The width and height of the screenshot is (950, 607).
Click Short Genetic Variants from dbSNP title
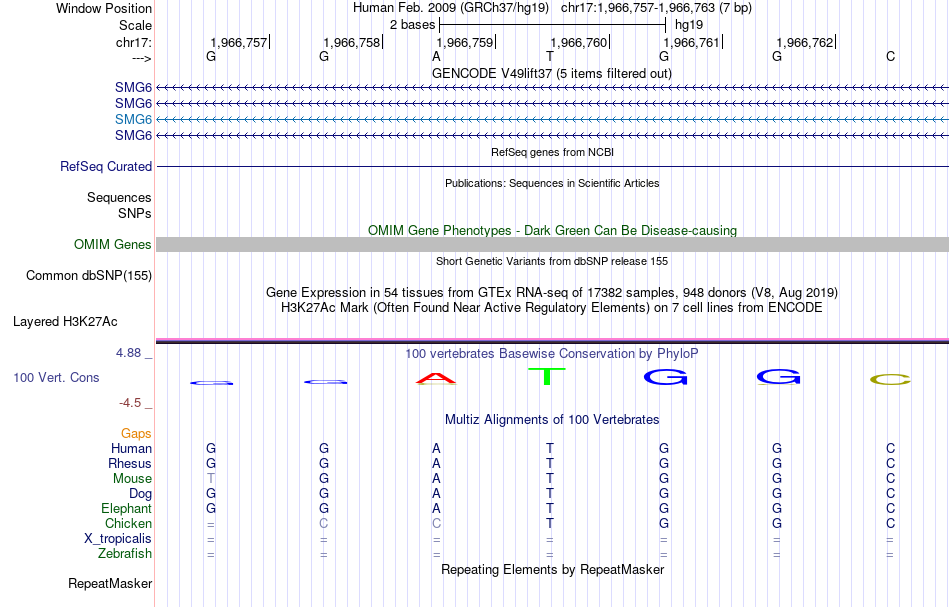tap(552, 261)
